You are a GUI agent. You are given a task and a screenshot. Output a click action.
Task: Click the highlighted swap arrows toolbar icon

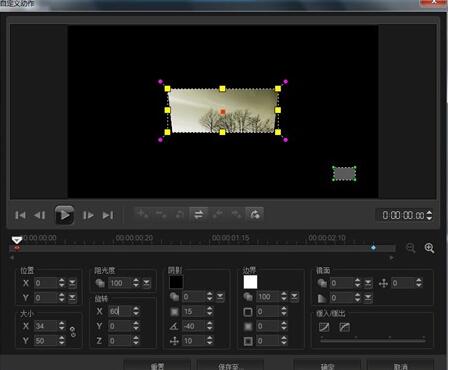199,214
